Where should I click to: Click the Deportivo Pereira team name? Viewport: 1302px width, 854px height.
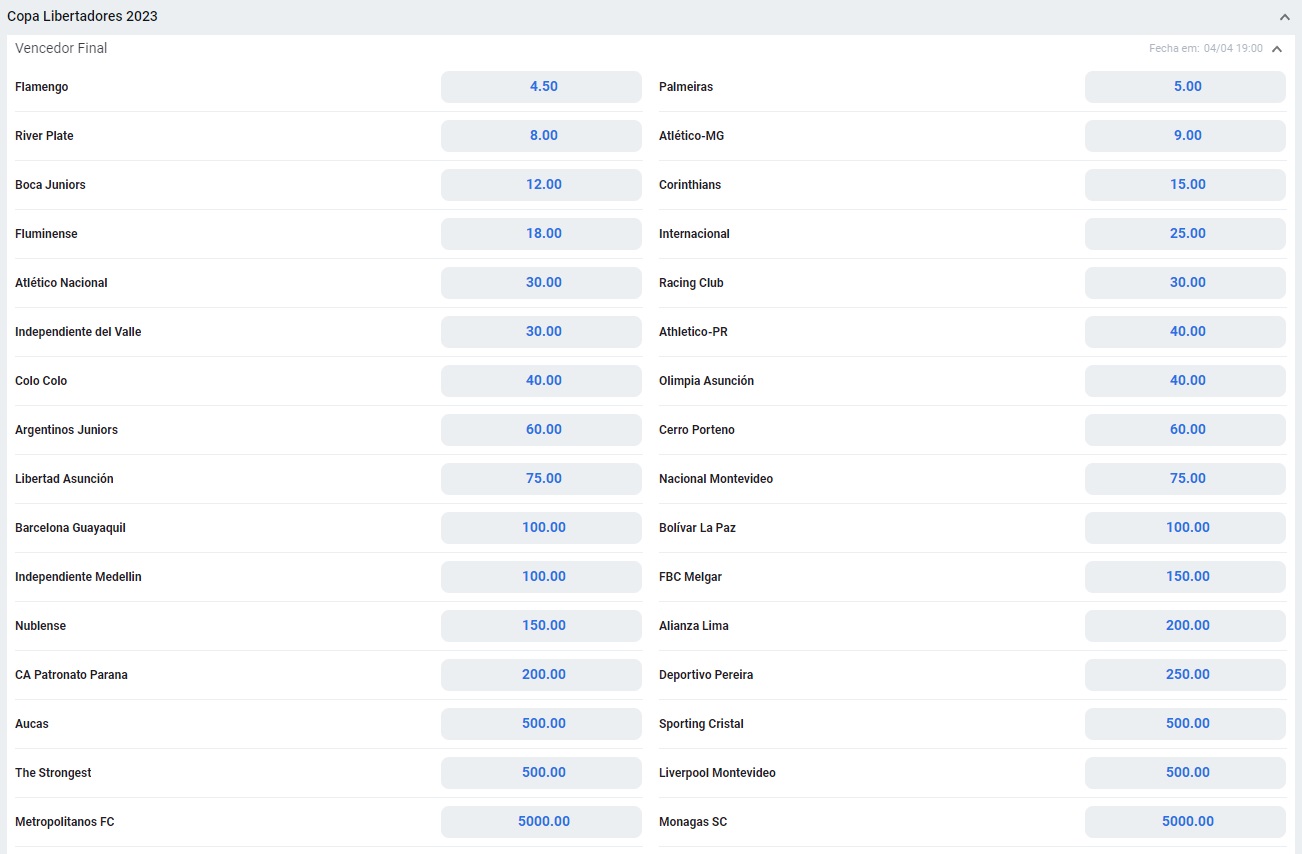(x=706, y=675)
